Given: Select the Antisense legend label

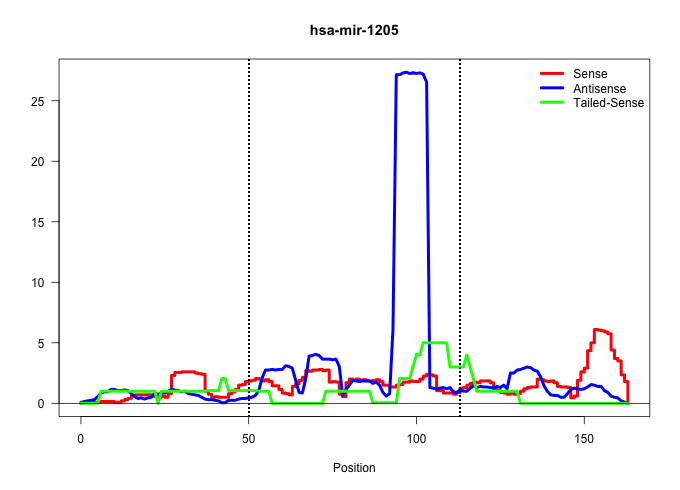Looking at the screenshot, I should pyautogui.click(x=599, y=88).
